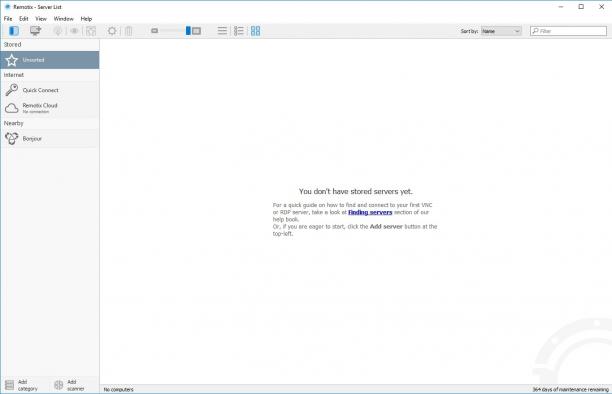Toggle the sidebar panel icon
Screen dimensions: 612x394
click(14, 31)
